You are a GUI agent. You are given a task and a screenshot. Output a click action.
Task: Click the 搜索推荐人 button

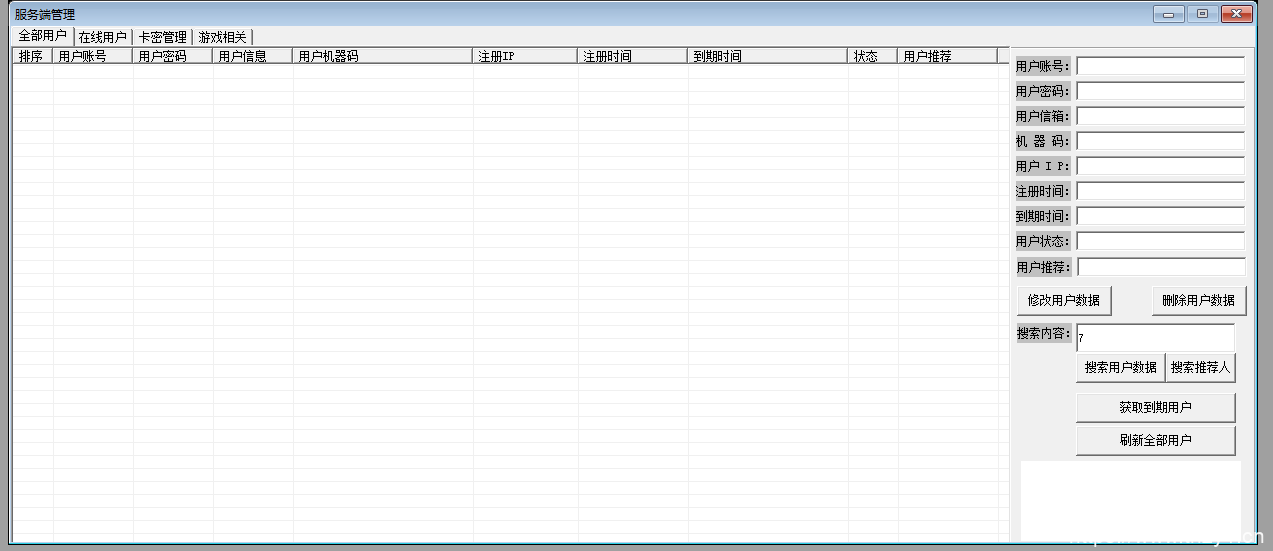tap(1200, 368)
